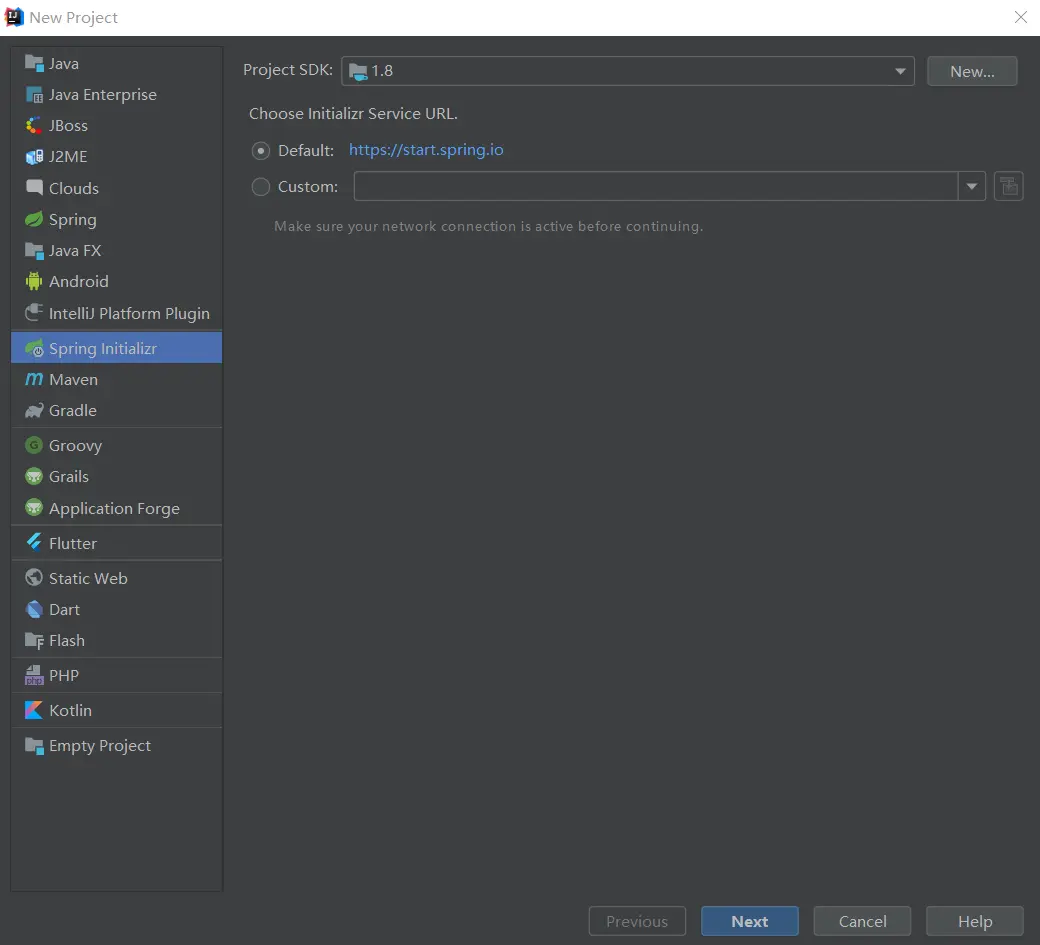
Task: Click the Project SDK 1.8 combo box
Action: (627, 71)
